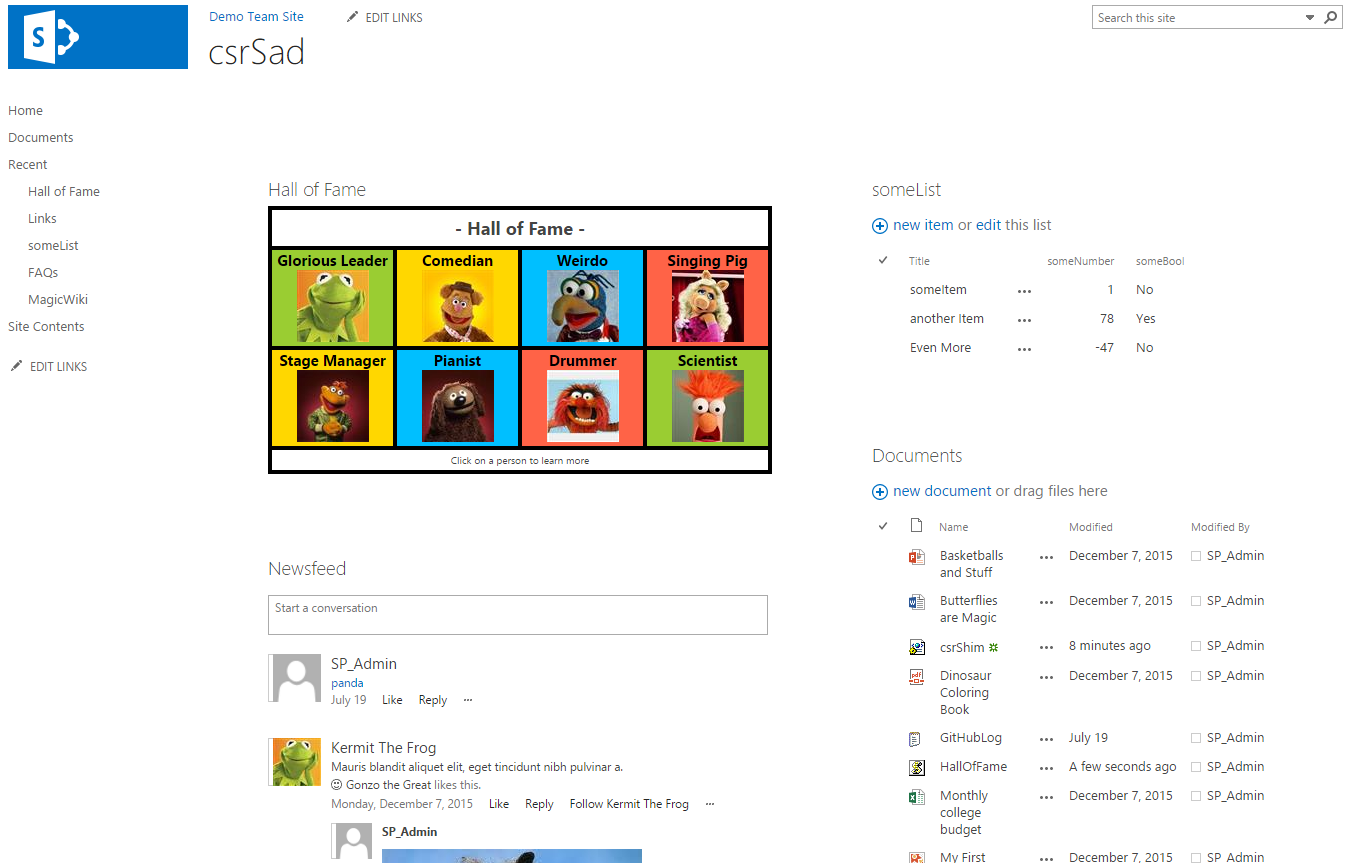The width and height of the screenshot is (1350, 863).
Task: Click presence checkbox beside SP_Admin for GitHubLog
Action: [1196, 738]
